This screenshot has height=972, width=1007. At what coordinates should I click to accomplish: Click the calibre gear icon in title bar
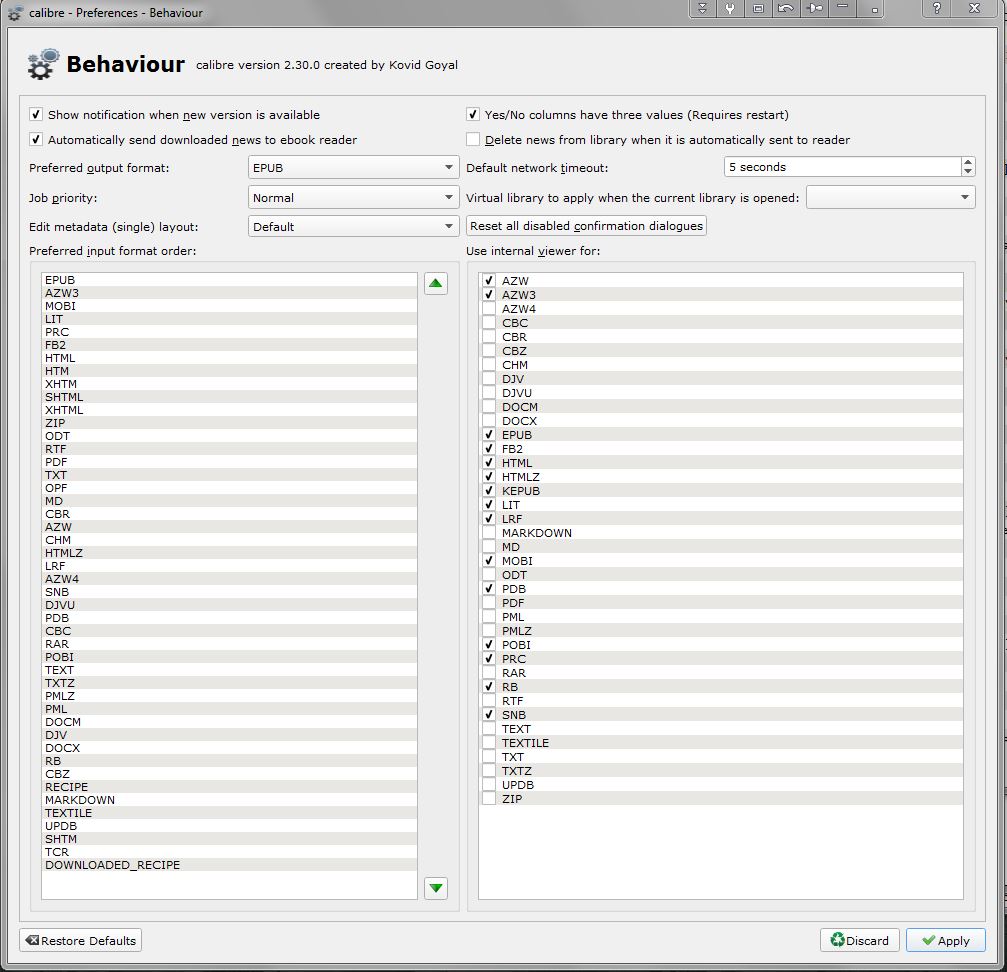pyautogui.click(x=14, y=13)
